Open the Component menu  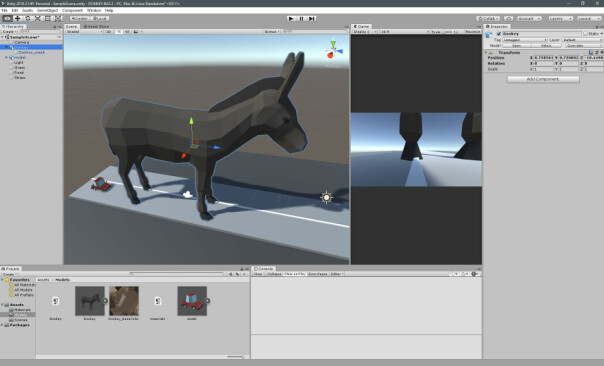tap(72, 10)
